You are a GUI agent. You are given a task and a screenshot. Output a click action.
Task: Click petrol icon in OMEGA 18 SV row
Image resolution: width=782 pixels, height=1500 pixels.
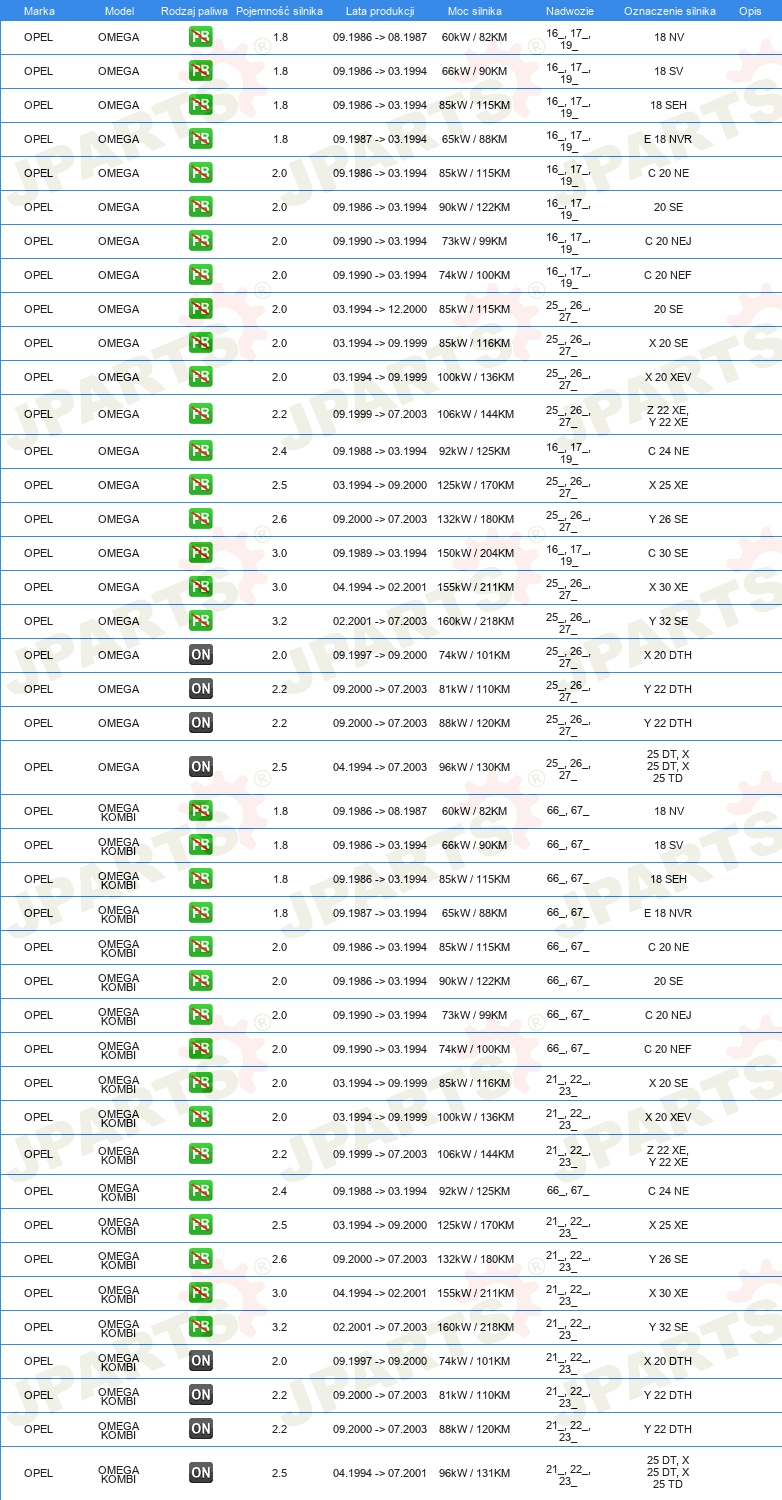tap(201, 72)
